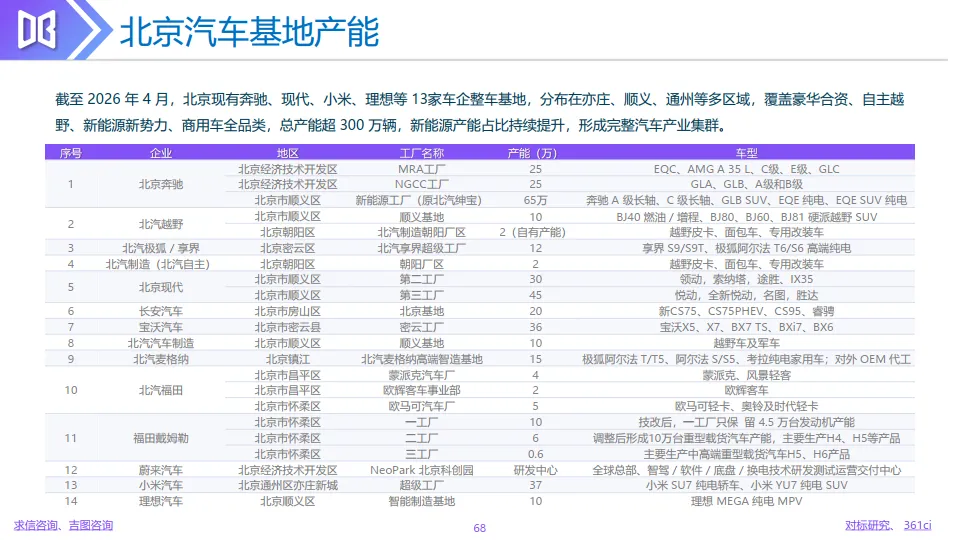This screenshot has width=960, height=540.
Task: Click the DB logo icon in header
Action: point(37,29)
